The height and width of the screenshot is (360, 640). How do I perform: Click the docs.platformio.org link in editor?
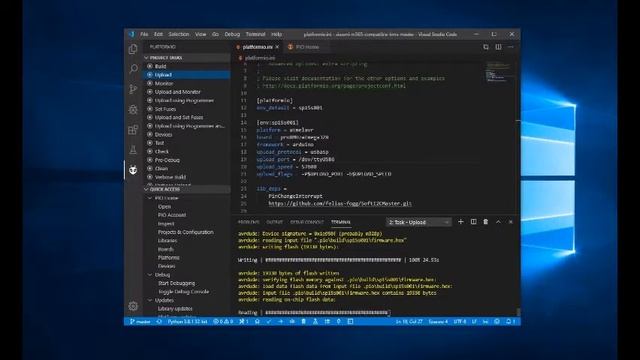(334, 86)
